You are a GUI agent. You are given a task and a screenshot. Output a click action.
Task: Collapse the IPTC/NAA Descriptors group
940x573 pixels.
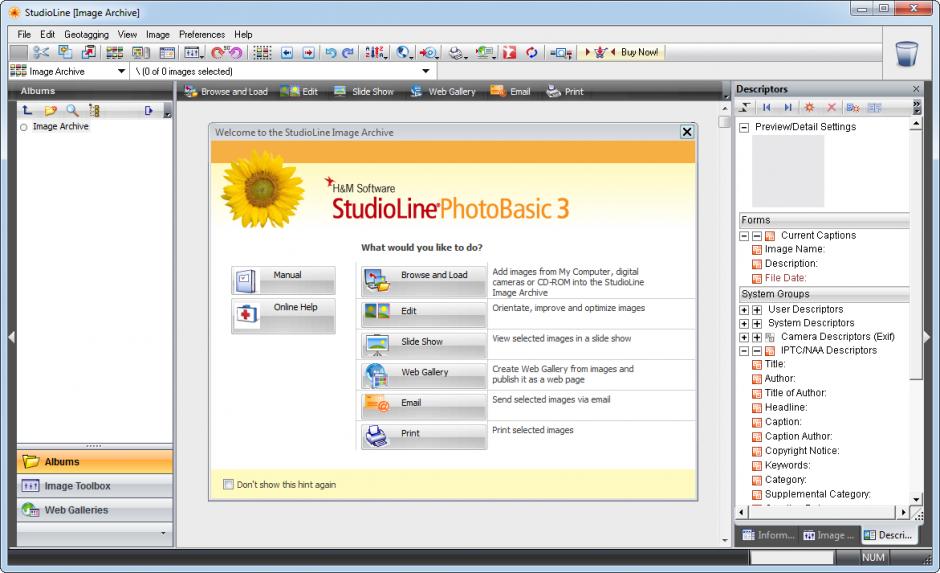tap(744, 351)
